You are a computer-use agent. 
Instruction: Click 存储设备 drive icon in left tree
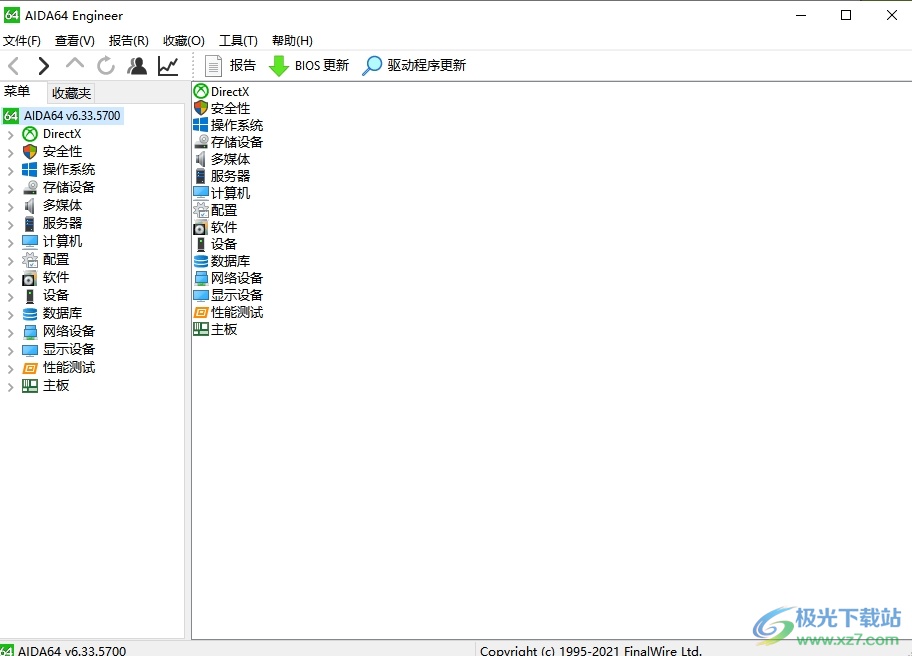[30, 187]
